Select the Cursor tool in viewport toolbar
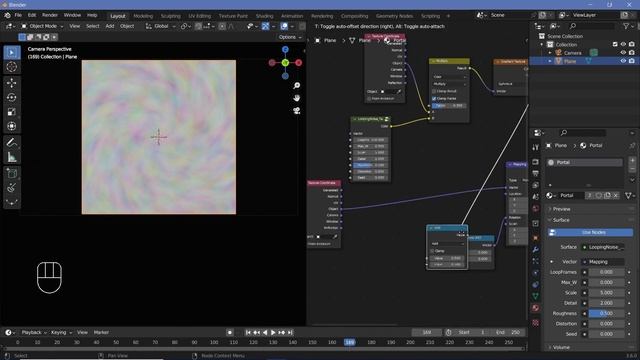 (x=11, y=67)
